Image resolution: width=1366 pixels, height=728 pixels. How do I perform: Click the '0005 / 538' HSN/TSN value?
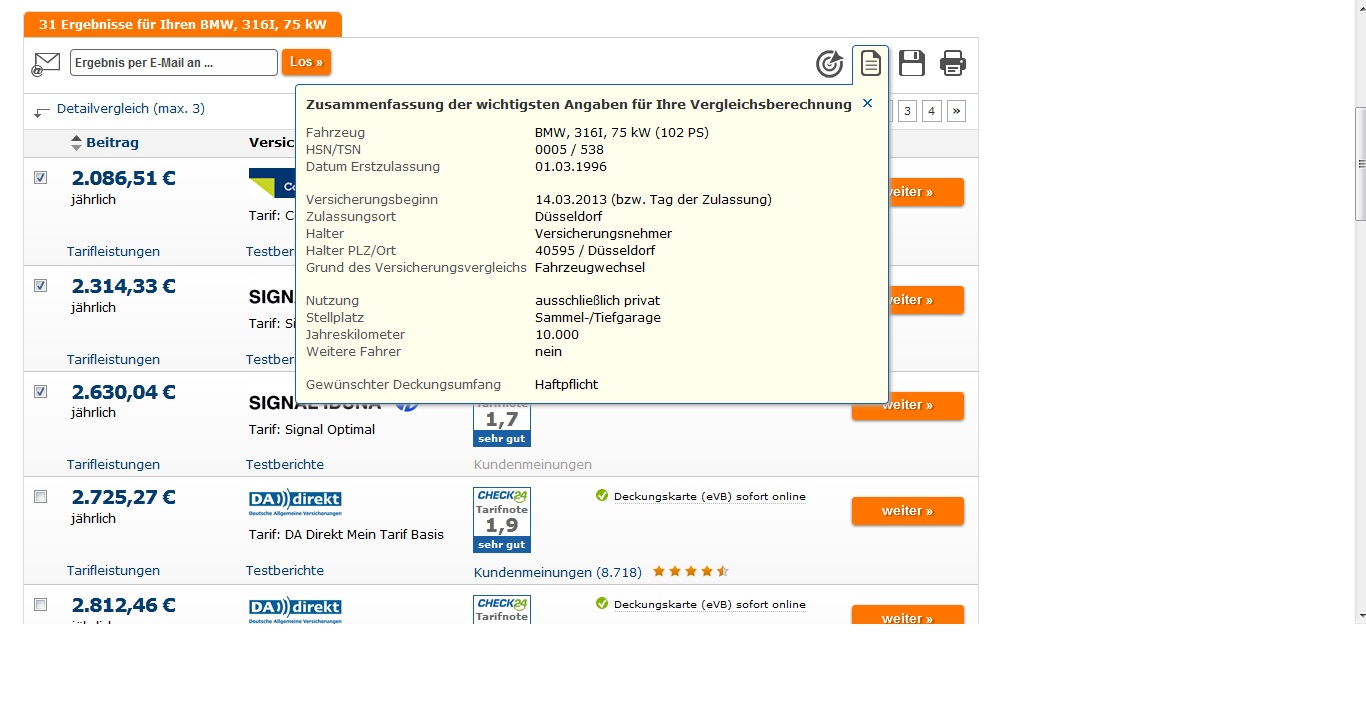[x=570, y=150]
